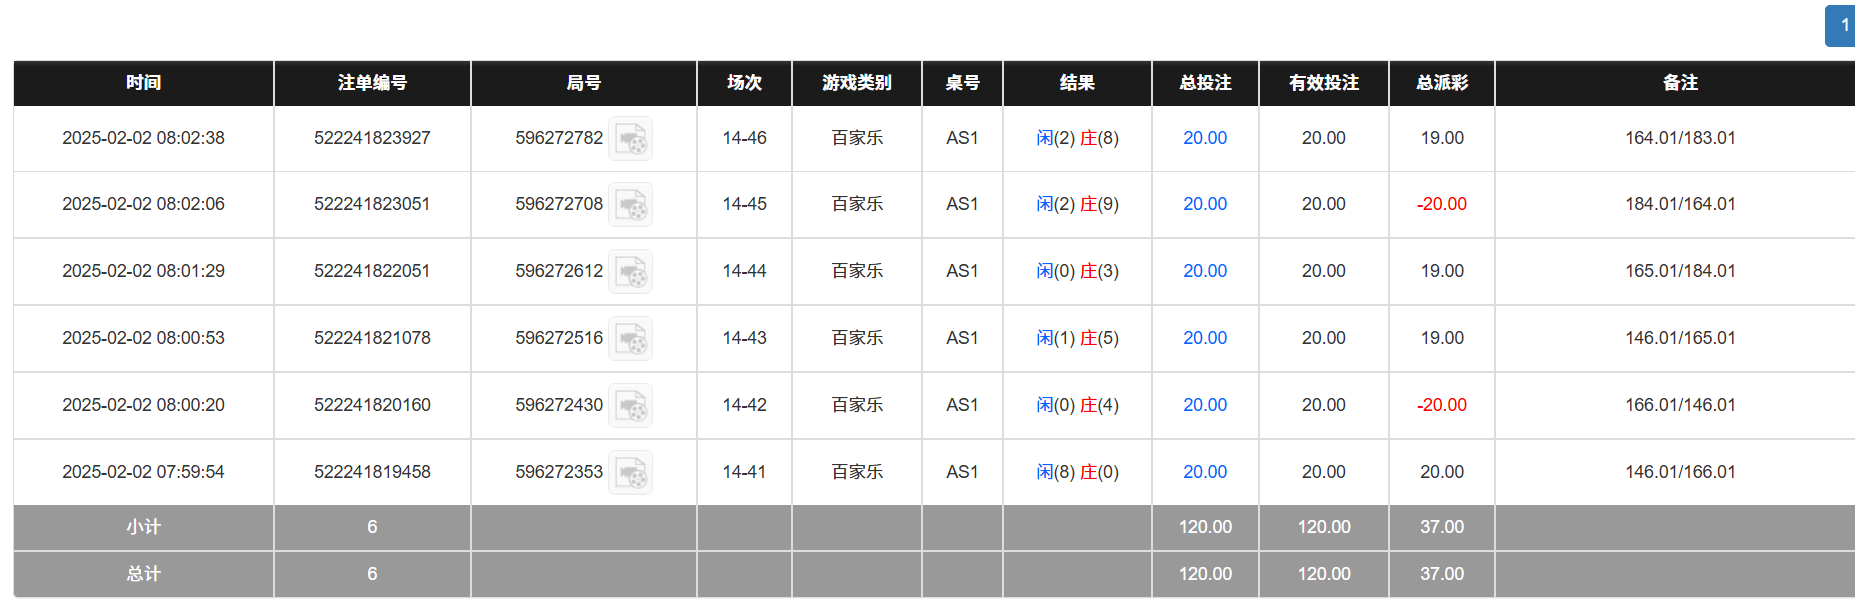Screen dimensions: 1855x604
Task: Open video replay icon for round 596272708
Action: click(631, 205)
